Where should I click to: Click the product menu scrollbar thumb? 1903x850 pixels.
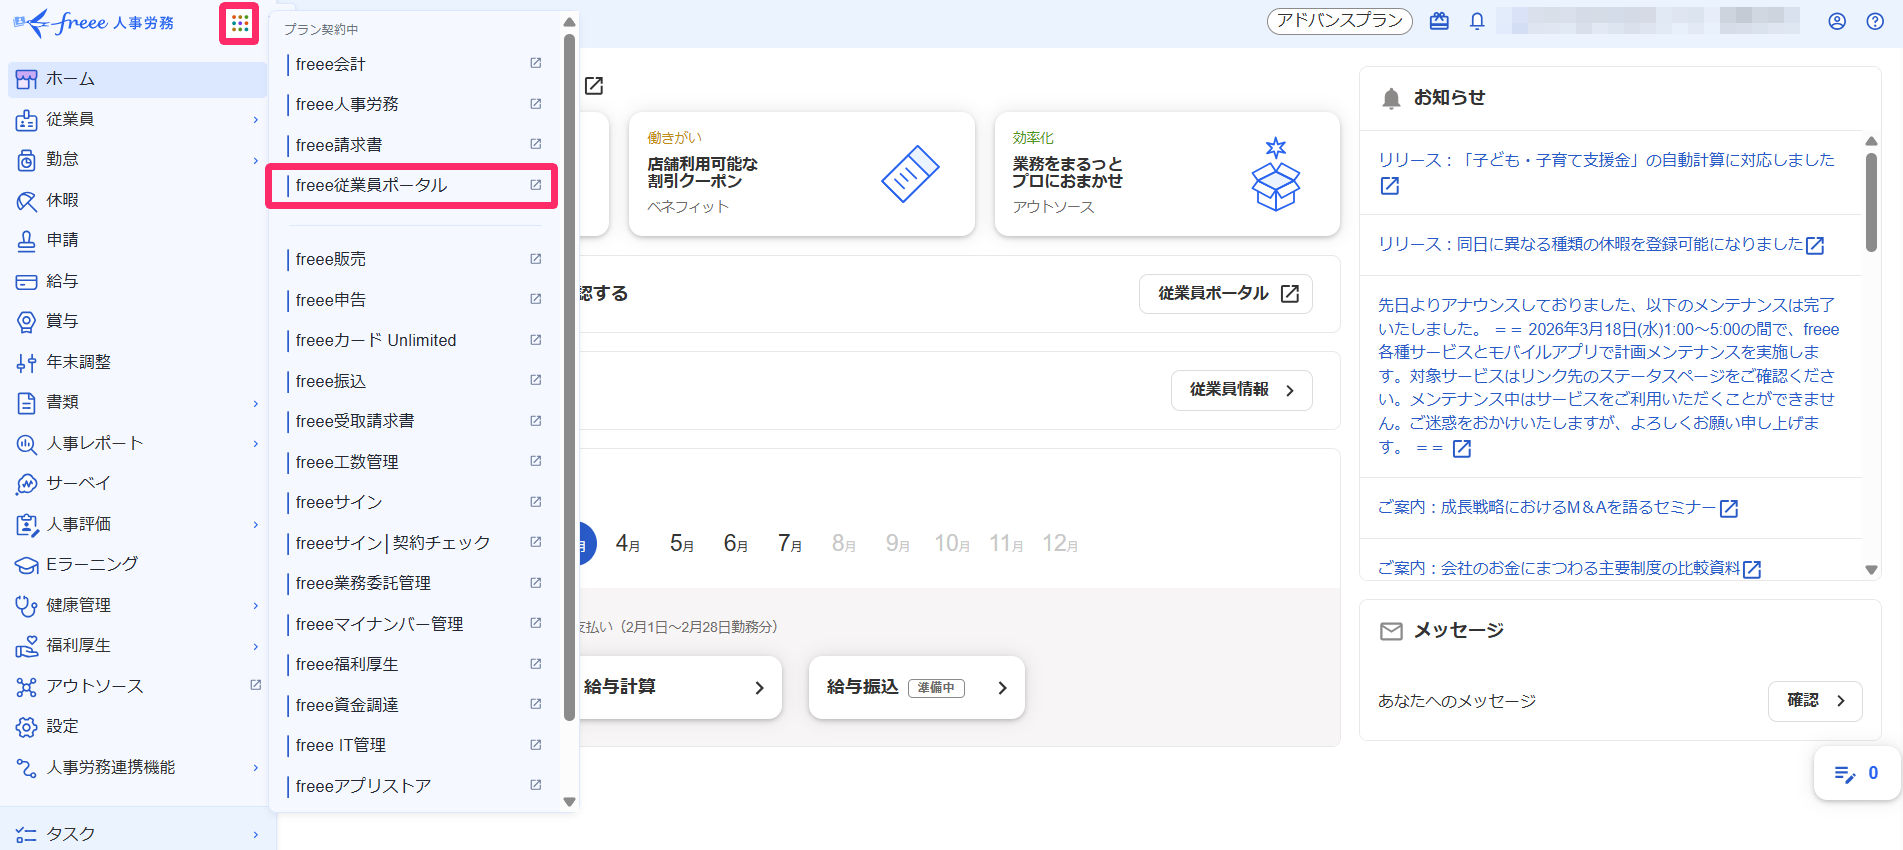569,377
